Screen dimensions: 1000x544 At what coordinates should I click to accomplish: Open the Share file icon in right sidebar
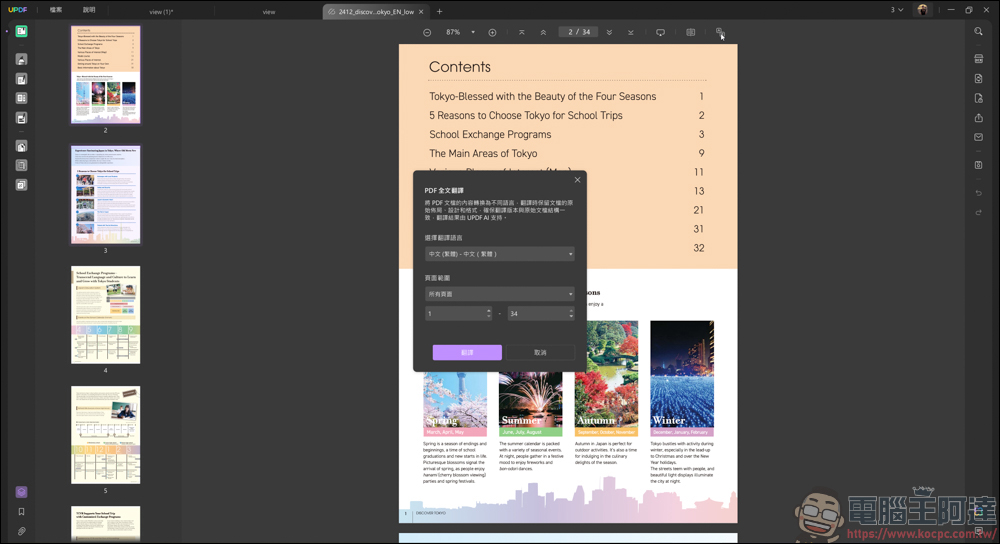pyautogui.click(x=978, y=118)
